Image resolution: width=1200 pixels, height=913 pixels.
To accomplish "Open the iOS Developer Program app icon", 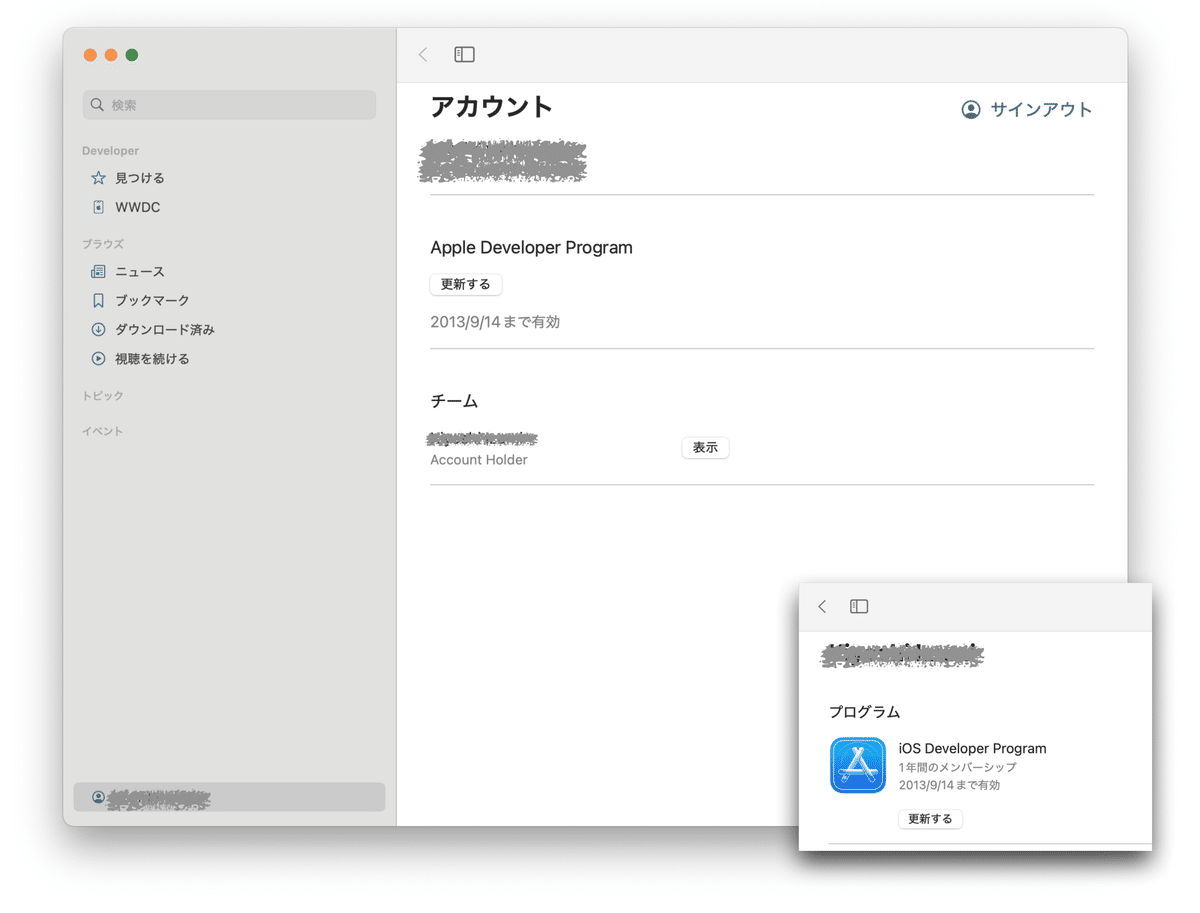I will pos(857,765).
